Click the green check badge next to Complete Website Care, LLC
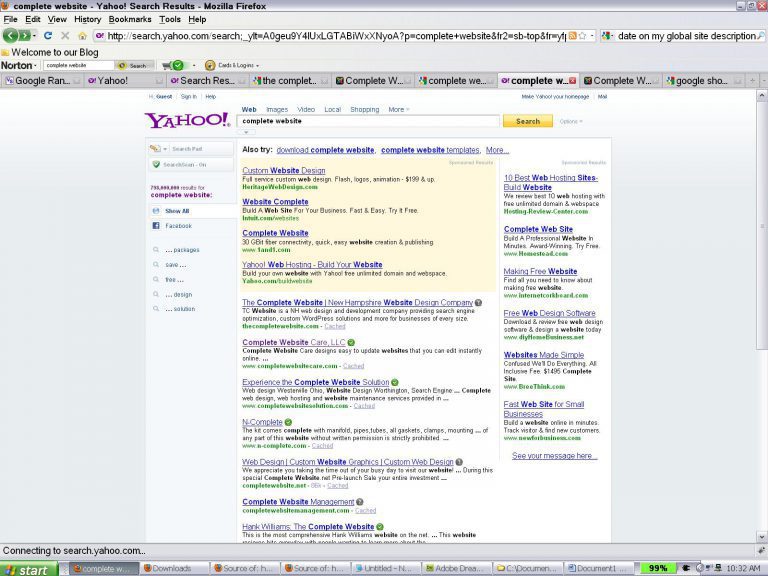Image resolution: width=768 pixels, height=576 pixels. 351,342
